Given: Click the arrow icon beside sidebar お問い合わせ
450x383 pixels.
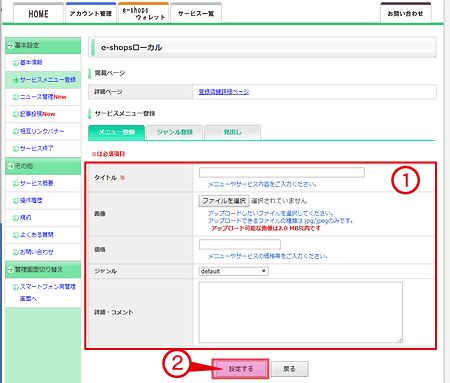Looking at the screenshot, I should coord(15,252).
